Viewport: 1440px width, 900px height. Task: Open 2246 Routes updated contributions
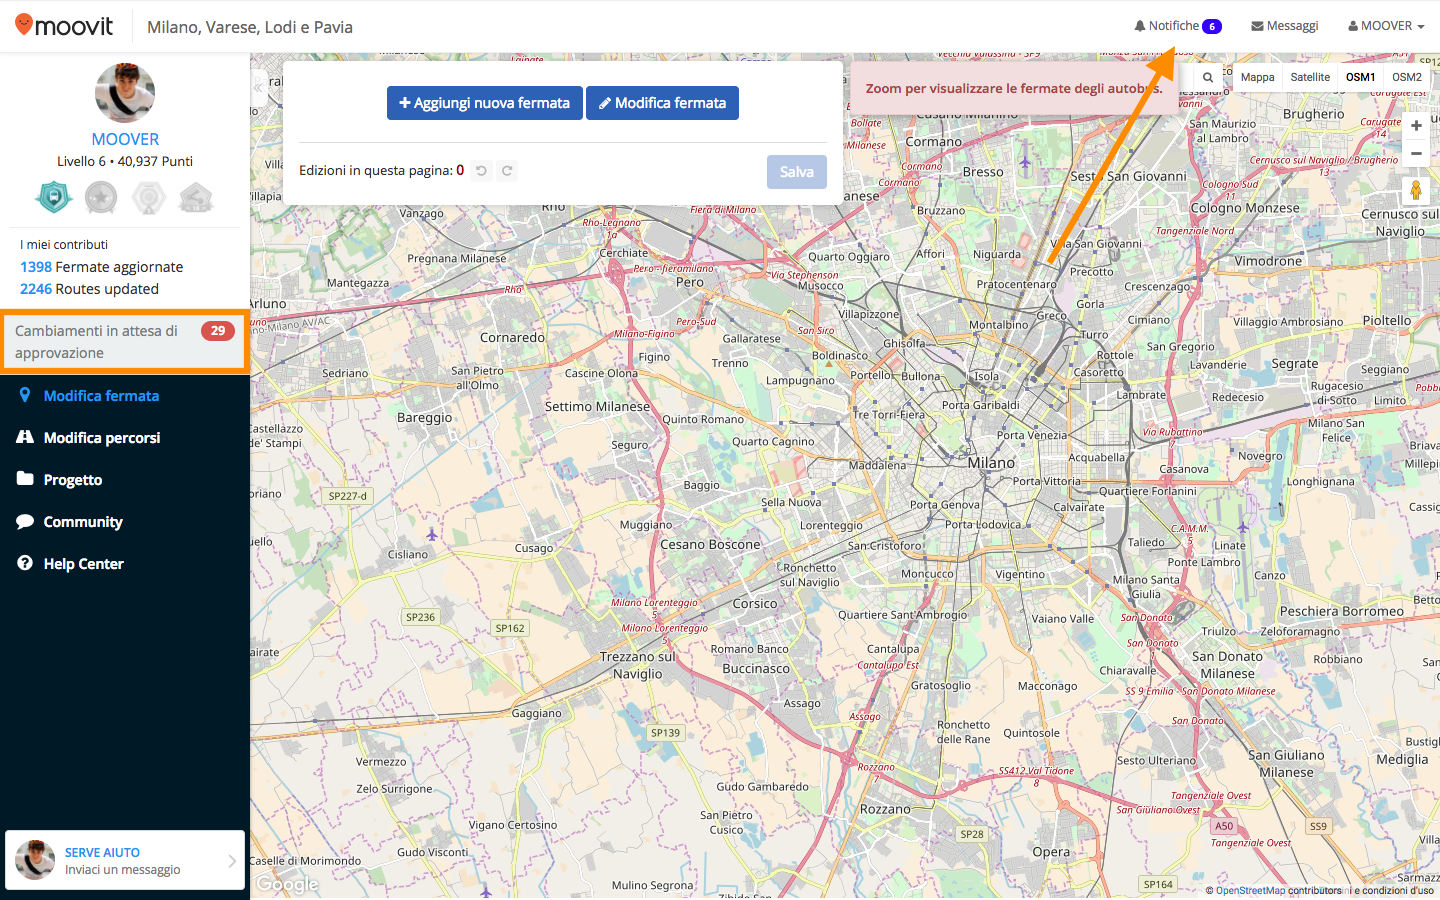[x=89, y=289]
